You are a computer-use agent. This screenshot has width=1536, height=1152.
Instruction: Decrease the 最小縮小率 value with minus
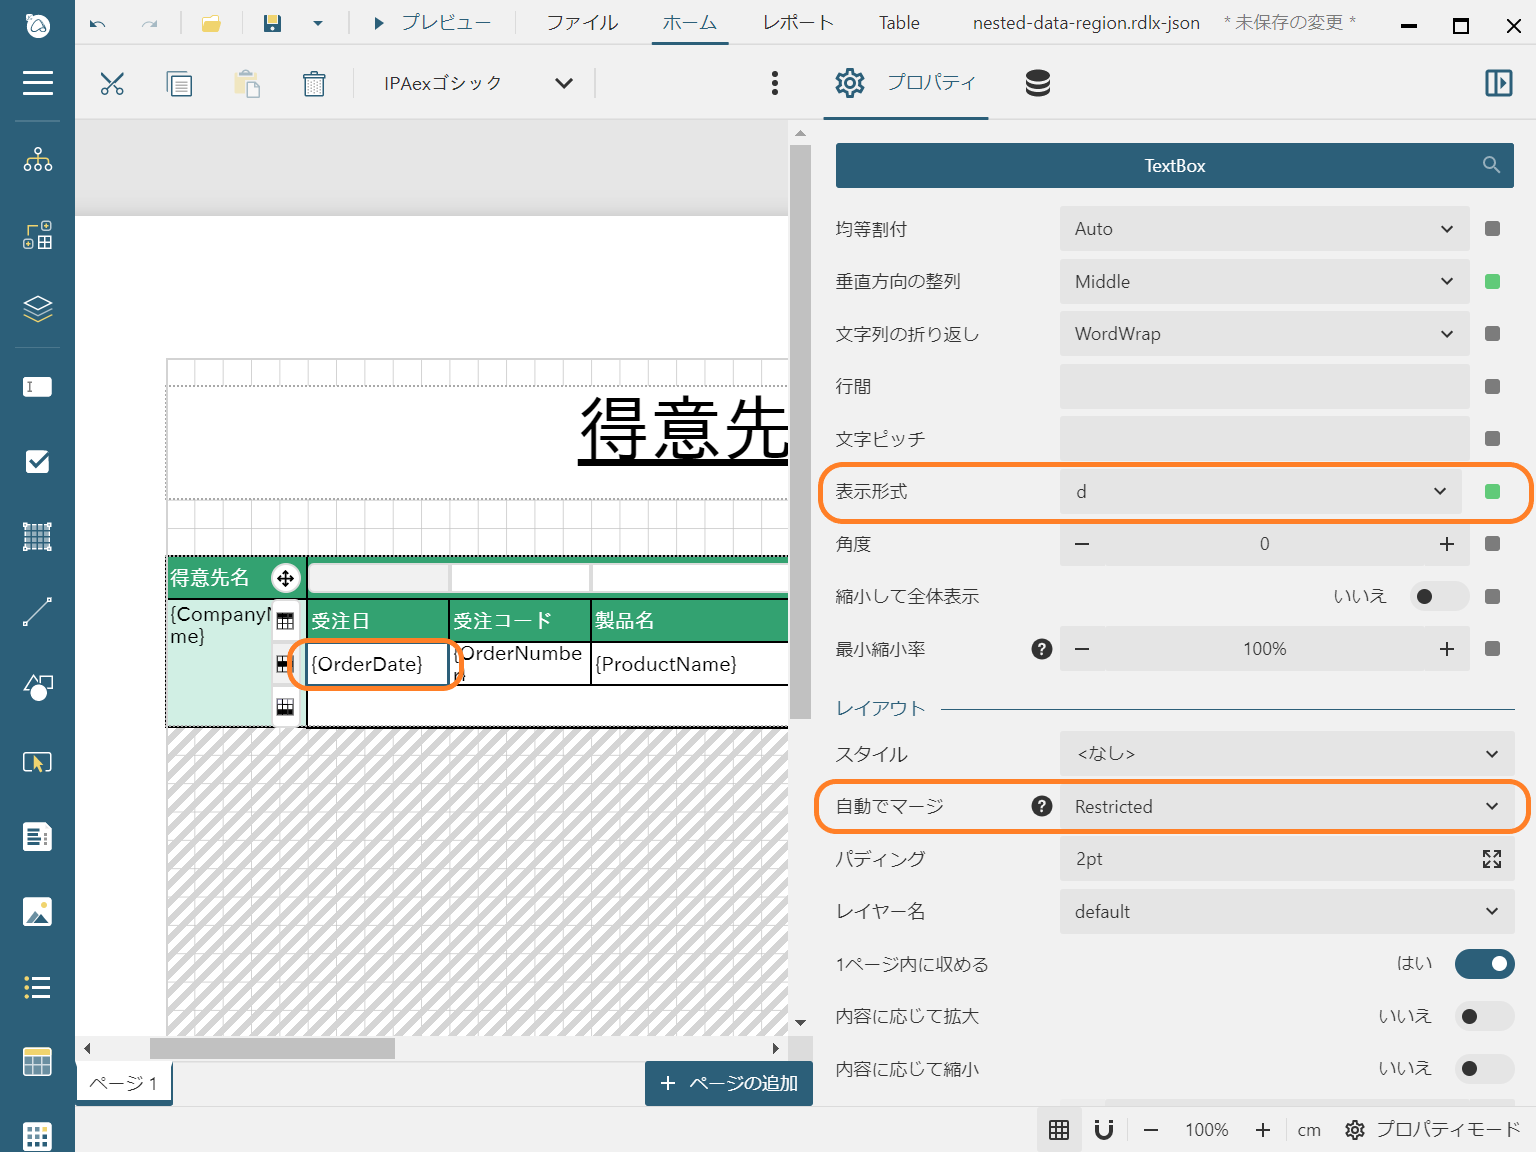pos(1081,649)
